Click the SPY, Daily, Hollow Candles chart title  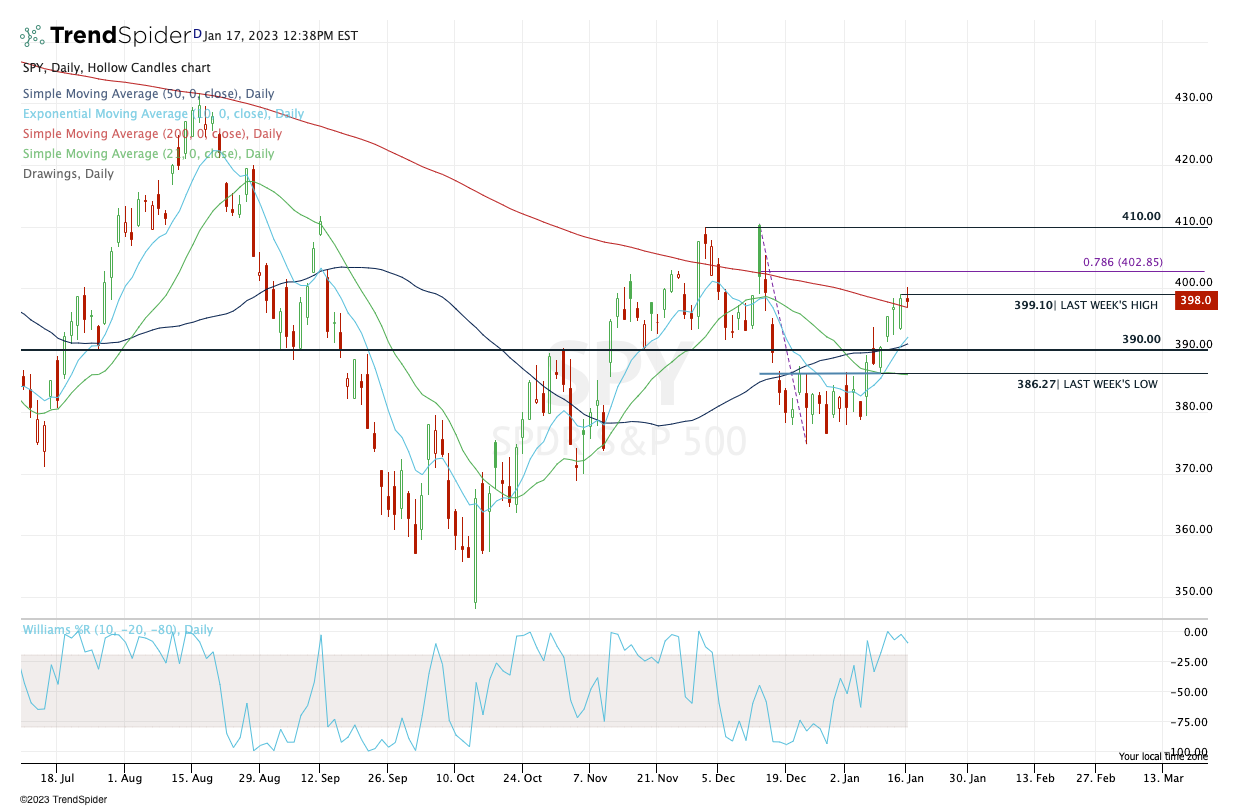click(116, 68)
